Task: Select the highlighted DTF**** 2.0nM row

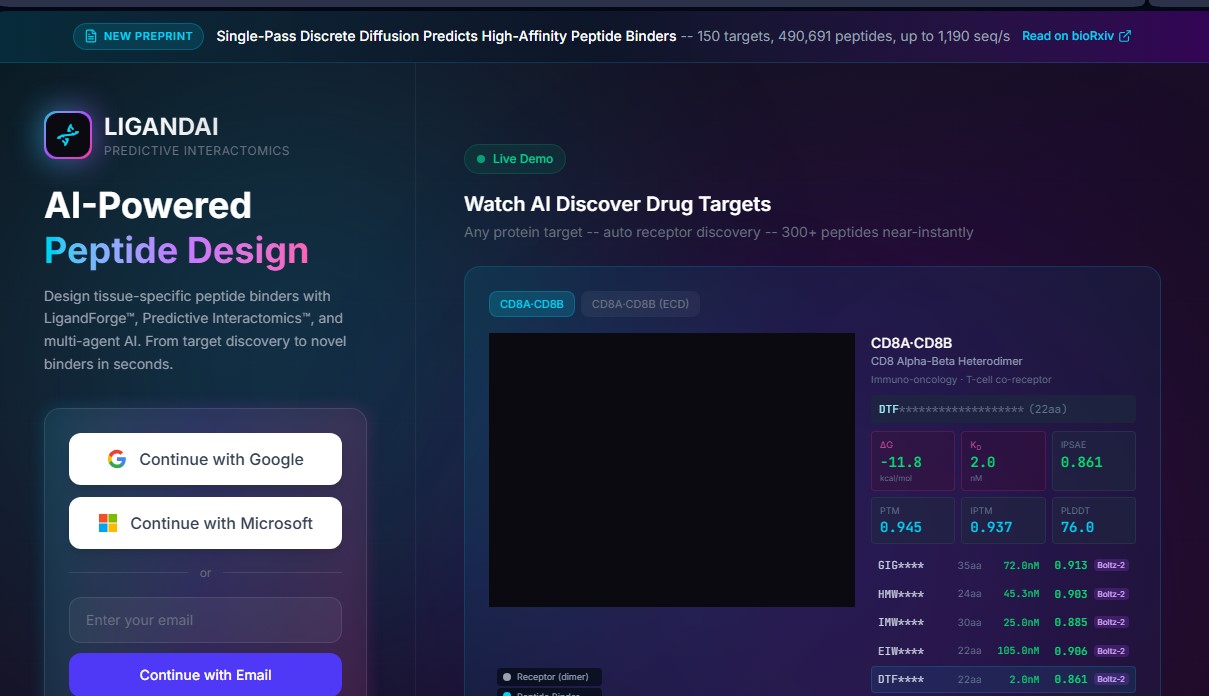Action: tap(1003, 679)
